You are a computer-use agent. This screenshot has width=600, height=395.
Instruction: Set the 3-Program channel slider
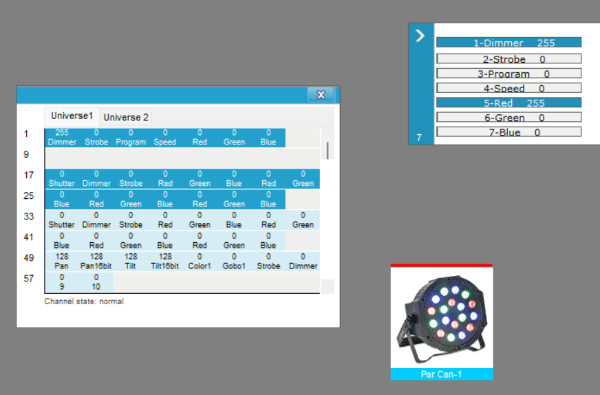pyautogui.click(x=509, y=73)
